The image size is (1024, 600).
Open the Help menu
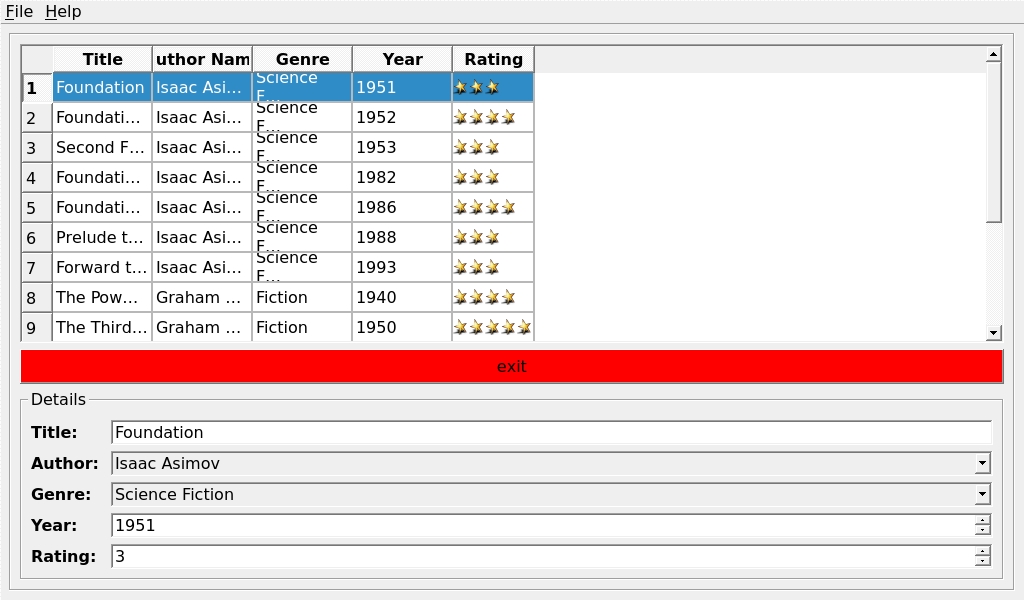click(63, 12)
